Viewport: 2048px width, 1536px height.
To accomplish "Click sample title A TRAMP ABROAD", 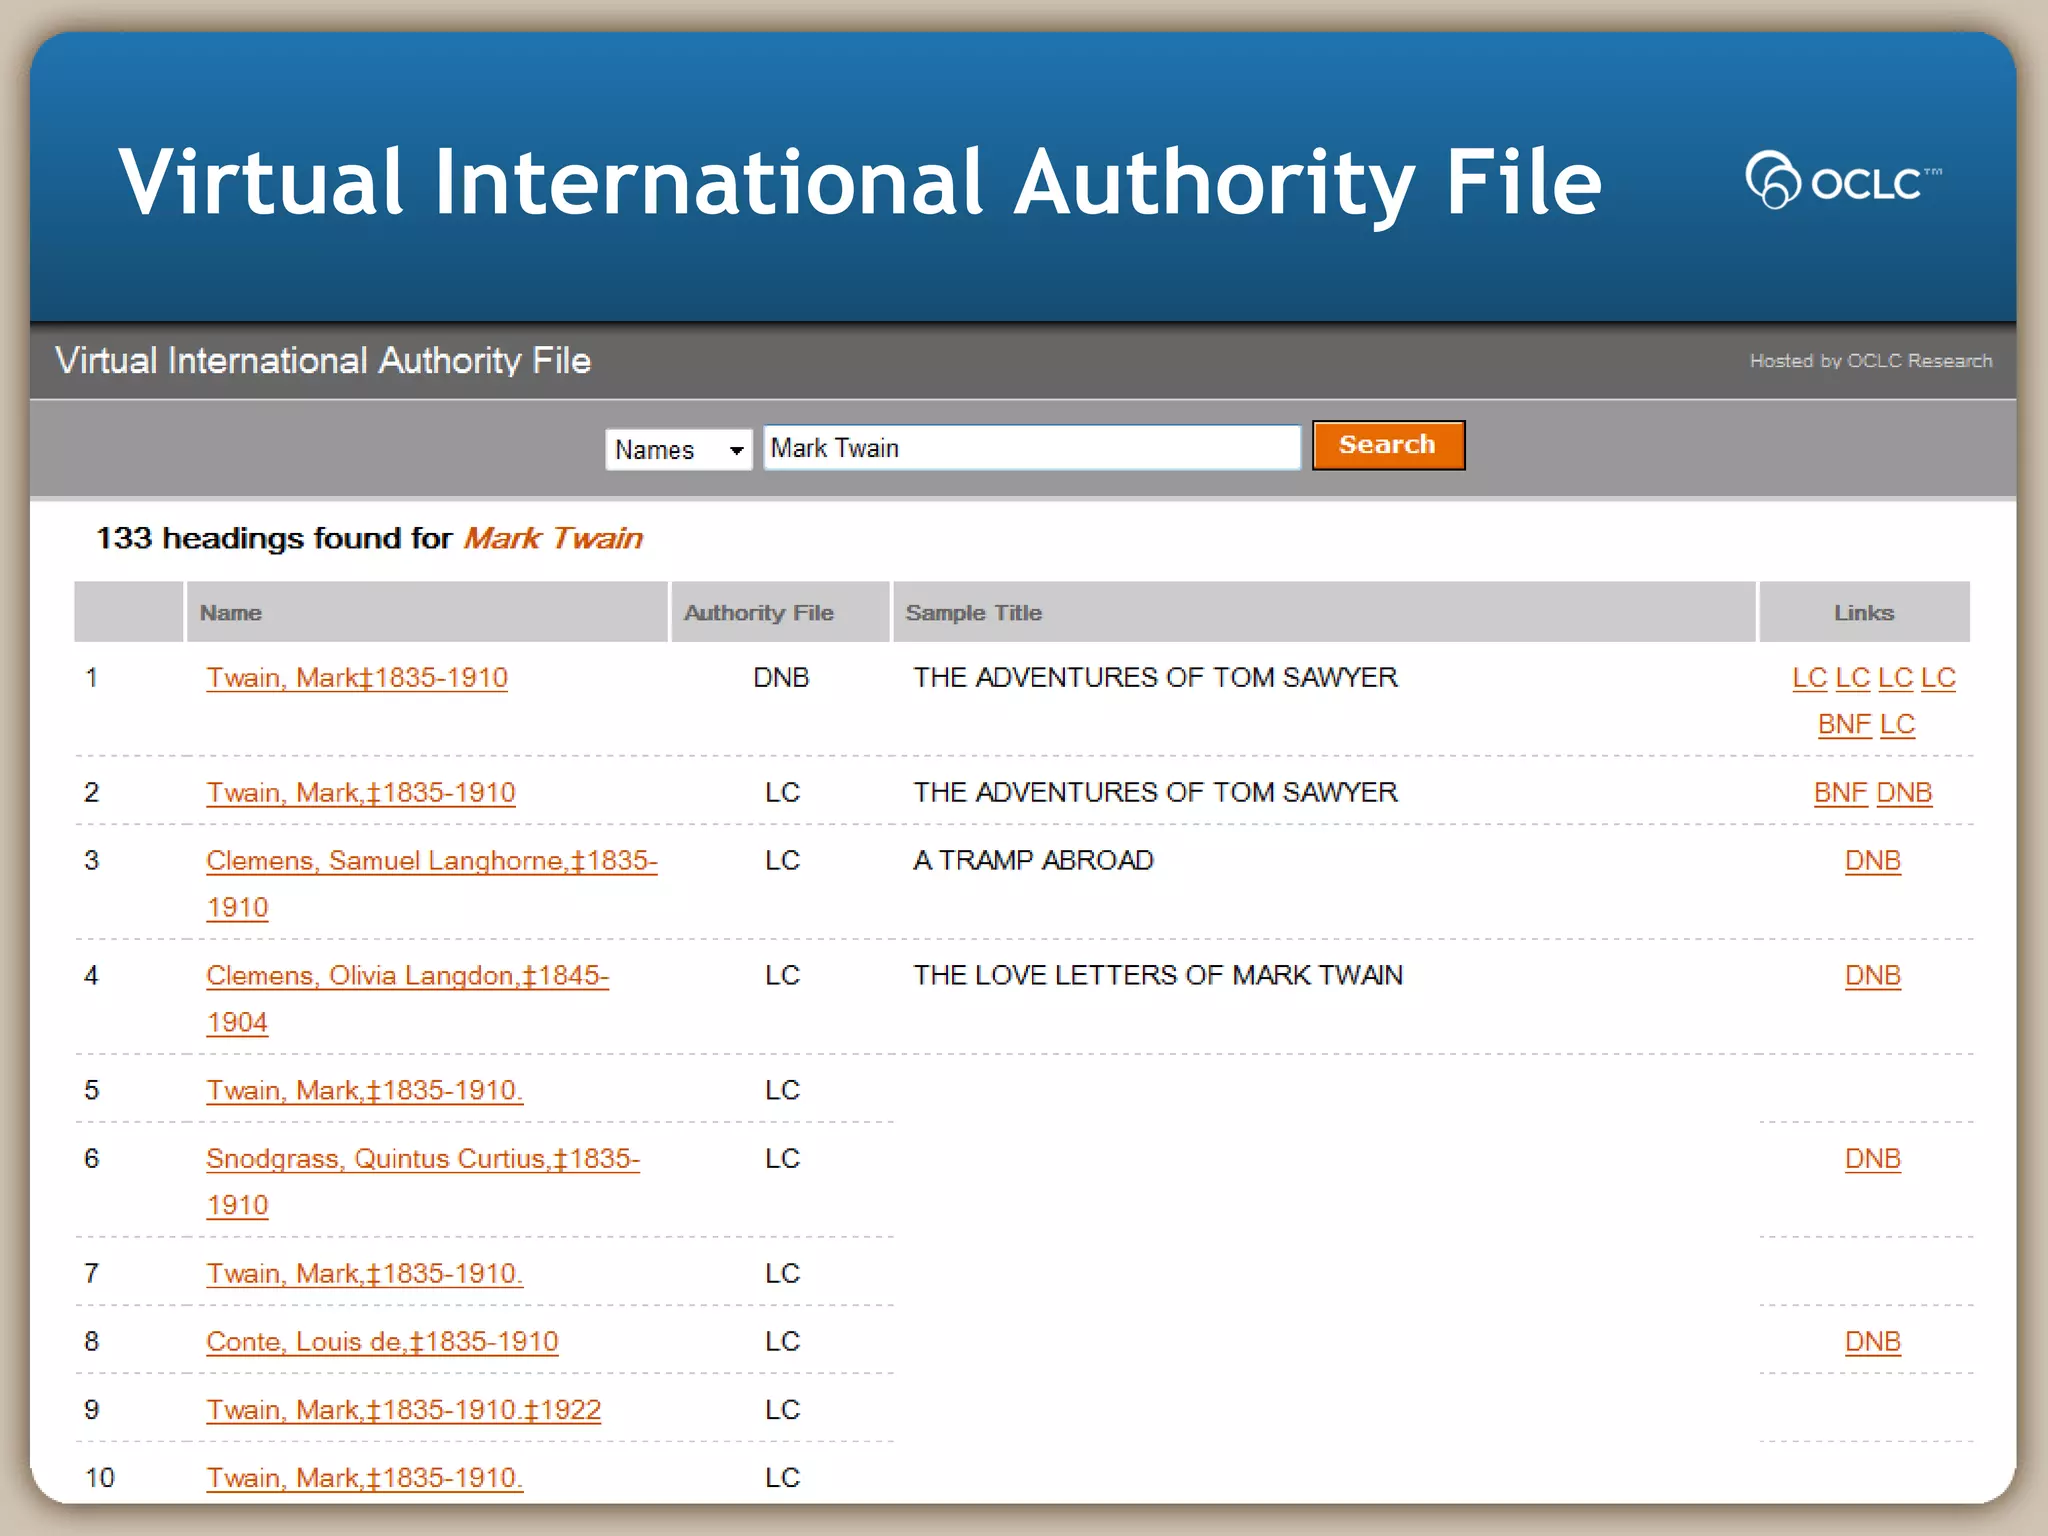I will (1033, 861).
